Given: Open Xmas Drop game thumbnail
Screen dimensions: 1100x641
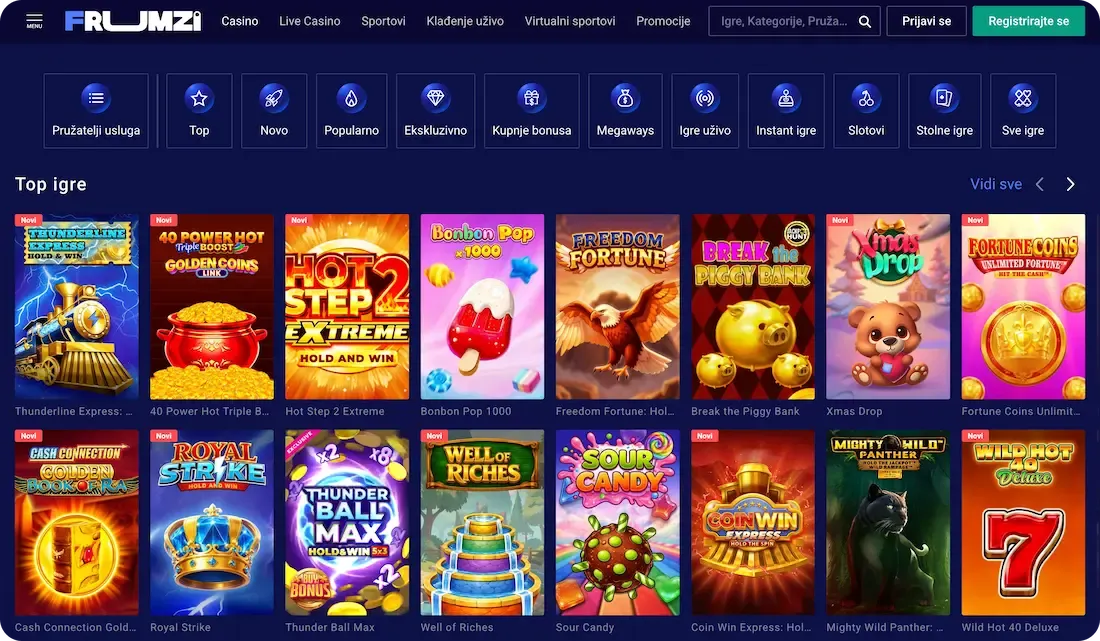Looking at the screenshot, I should (x=888, y=306).
